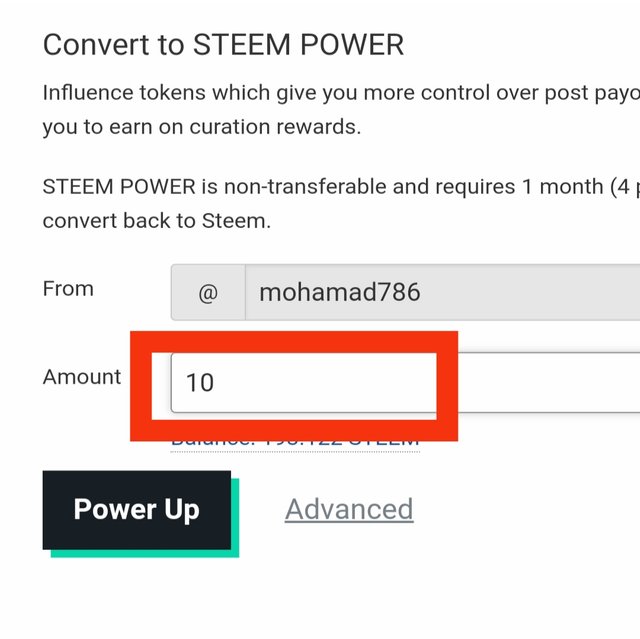Click the value 10 in Amount field
The image size is (640, 639).
click(x=200, y=383)
